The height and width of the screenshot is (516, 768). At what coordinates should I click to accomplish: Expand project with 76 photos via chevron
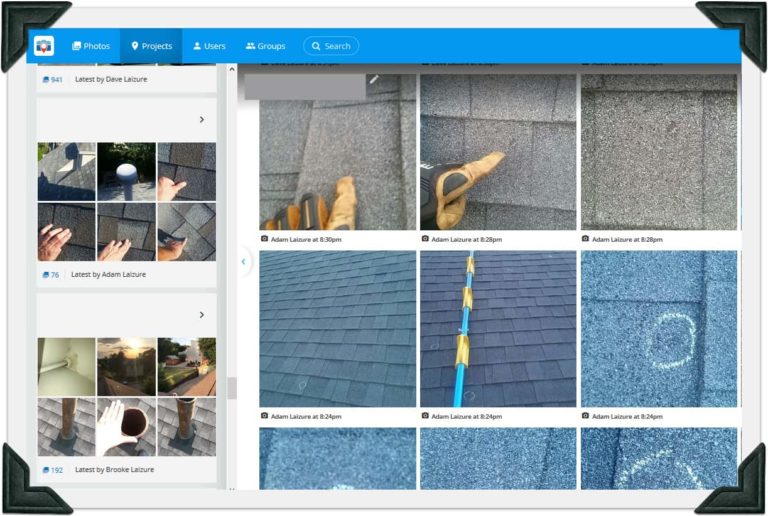(x=202, y=119)
